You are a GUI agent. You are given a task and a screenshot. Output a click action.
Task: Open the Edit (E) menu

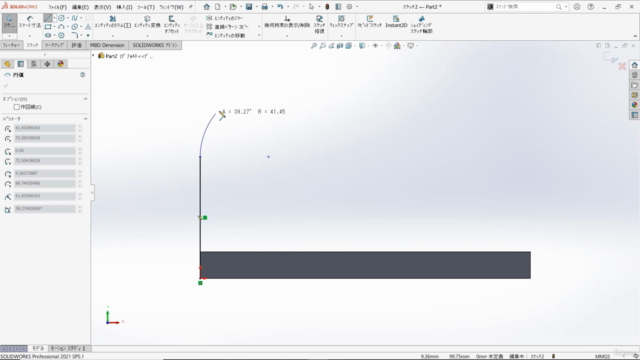[80, 7]
